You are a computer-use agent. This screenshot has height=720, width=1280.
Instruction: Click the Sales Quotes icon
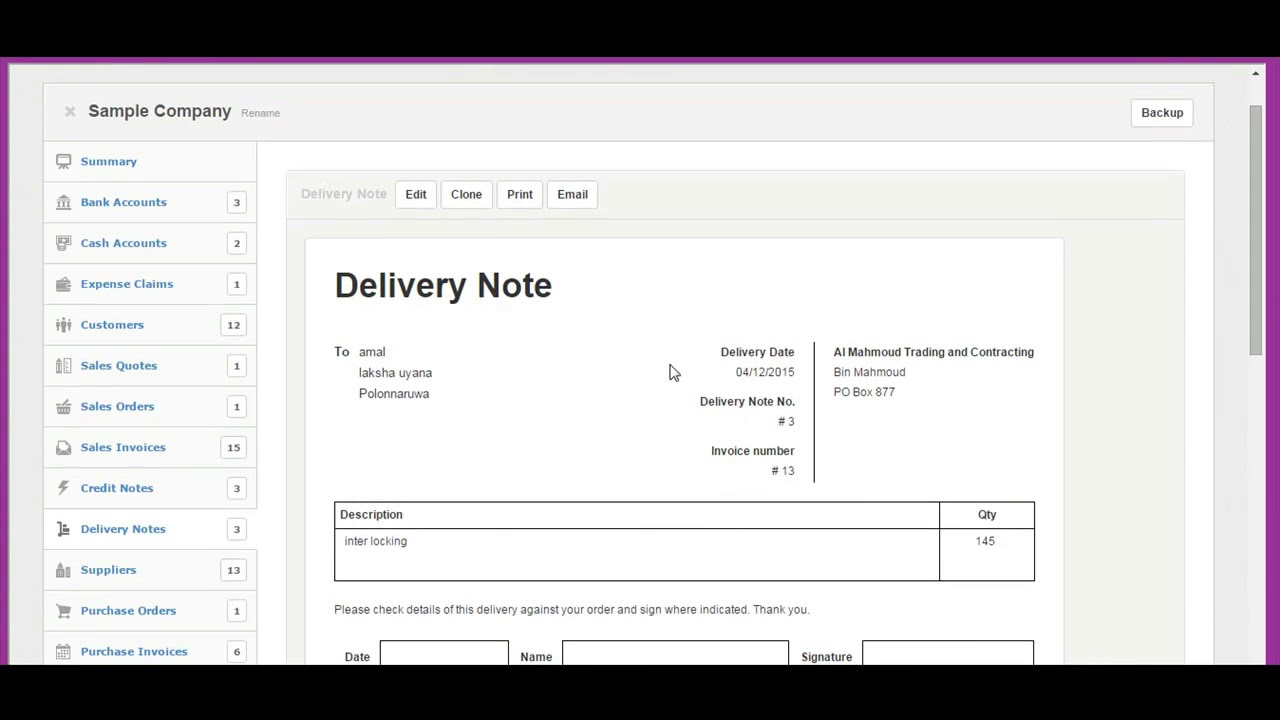coord(64,366)
